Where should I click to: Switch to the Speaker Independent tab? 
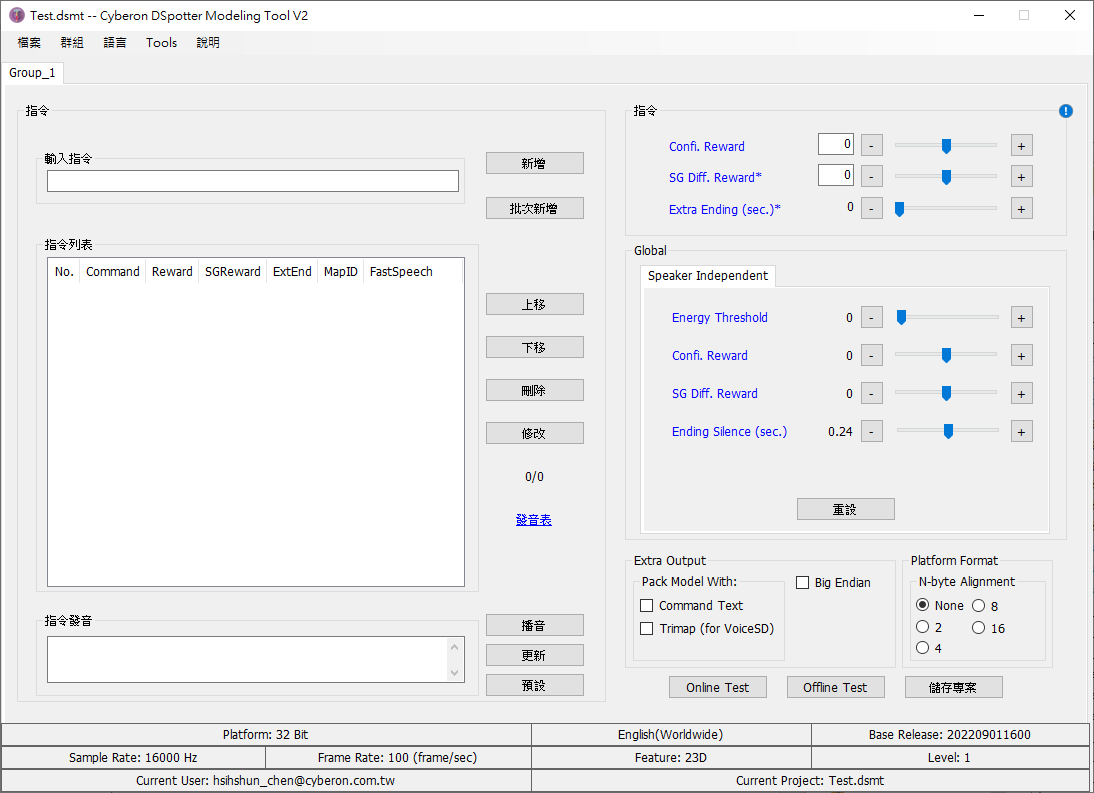707,276
